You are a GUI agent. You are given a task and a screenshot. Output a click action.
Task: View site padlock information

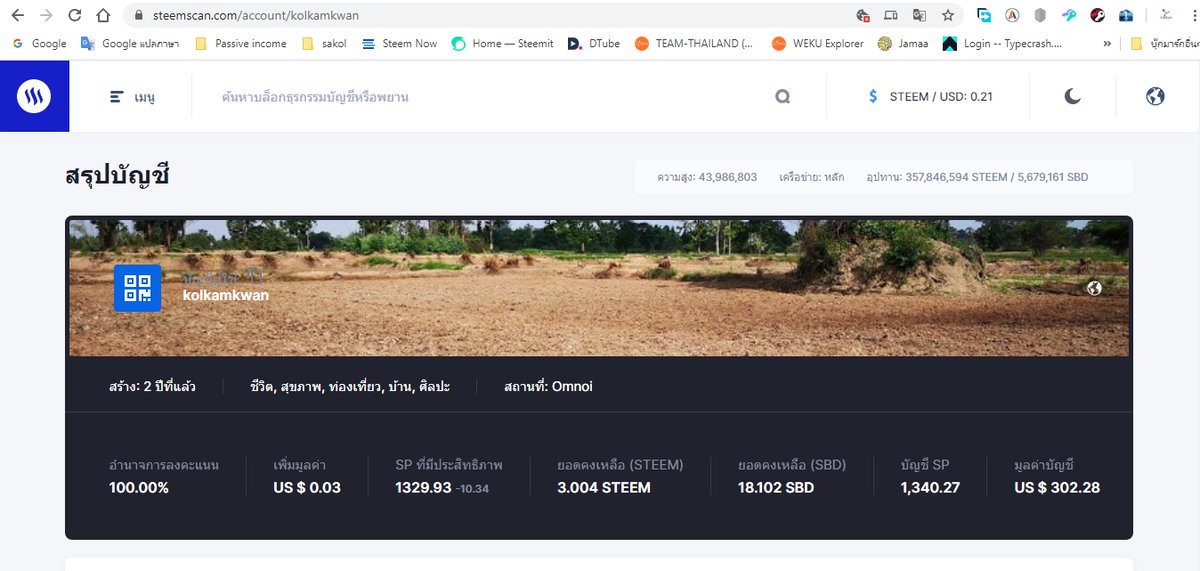(137, 16)
